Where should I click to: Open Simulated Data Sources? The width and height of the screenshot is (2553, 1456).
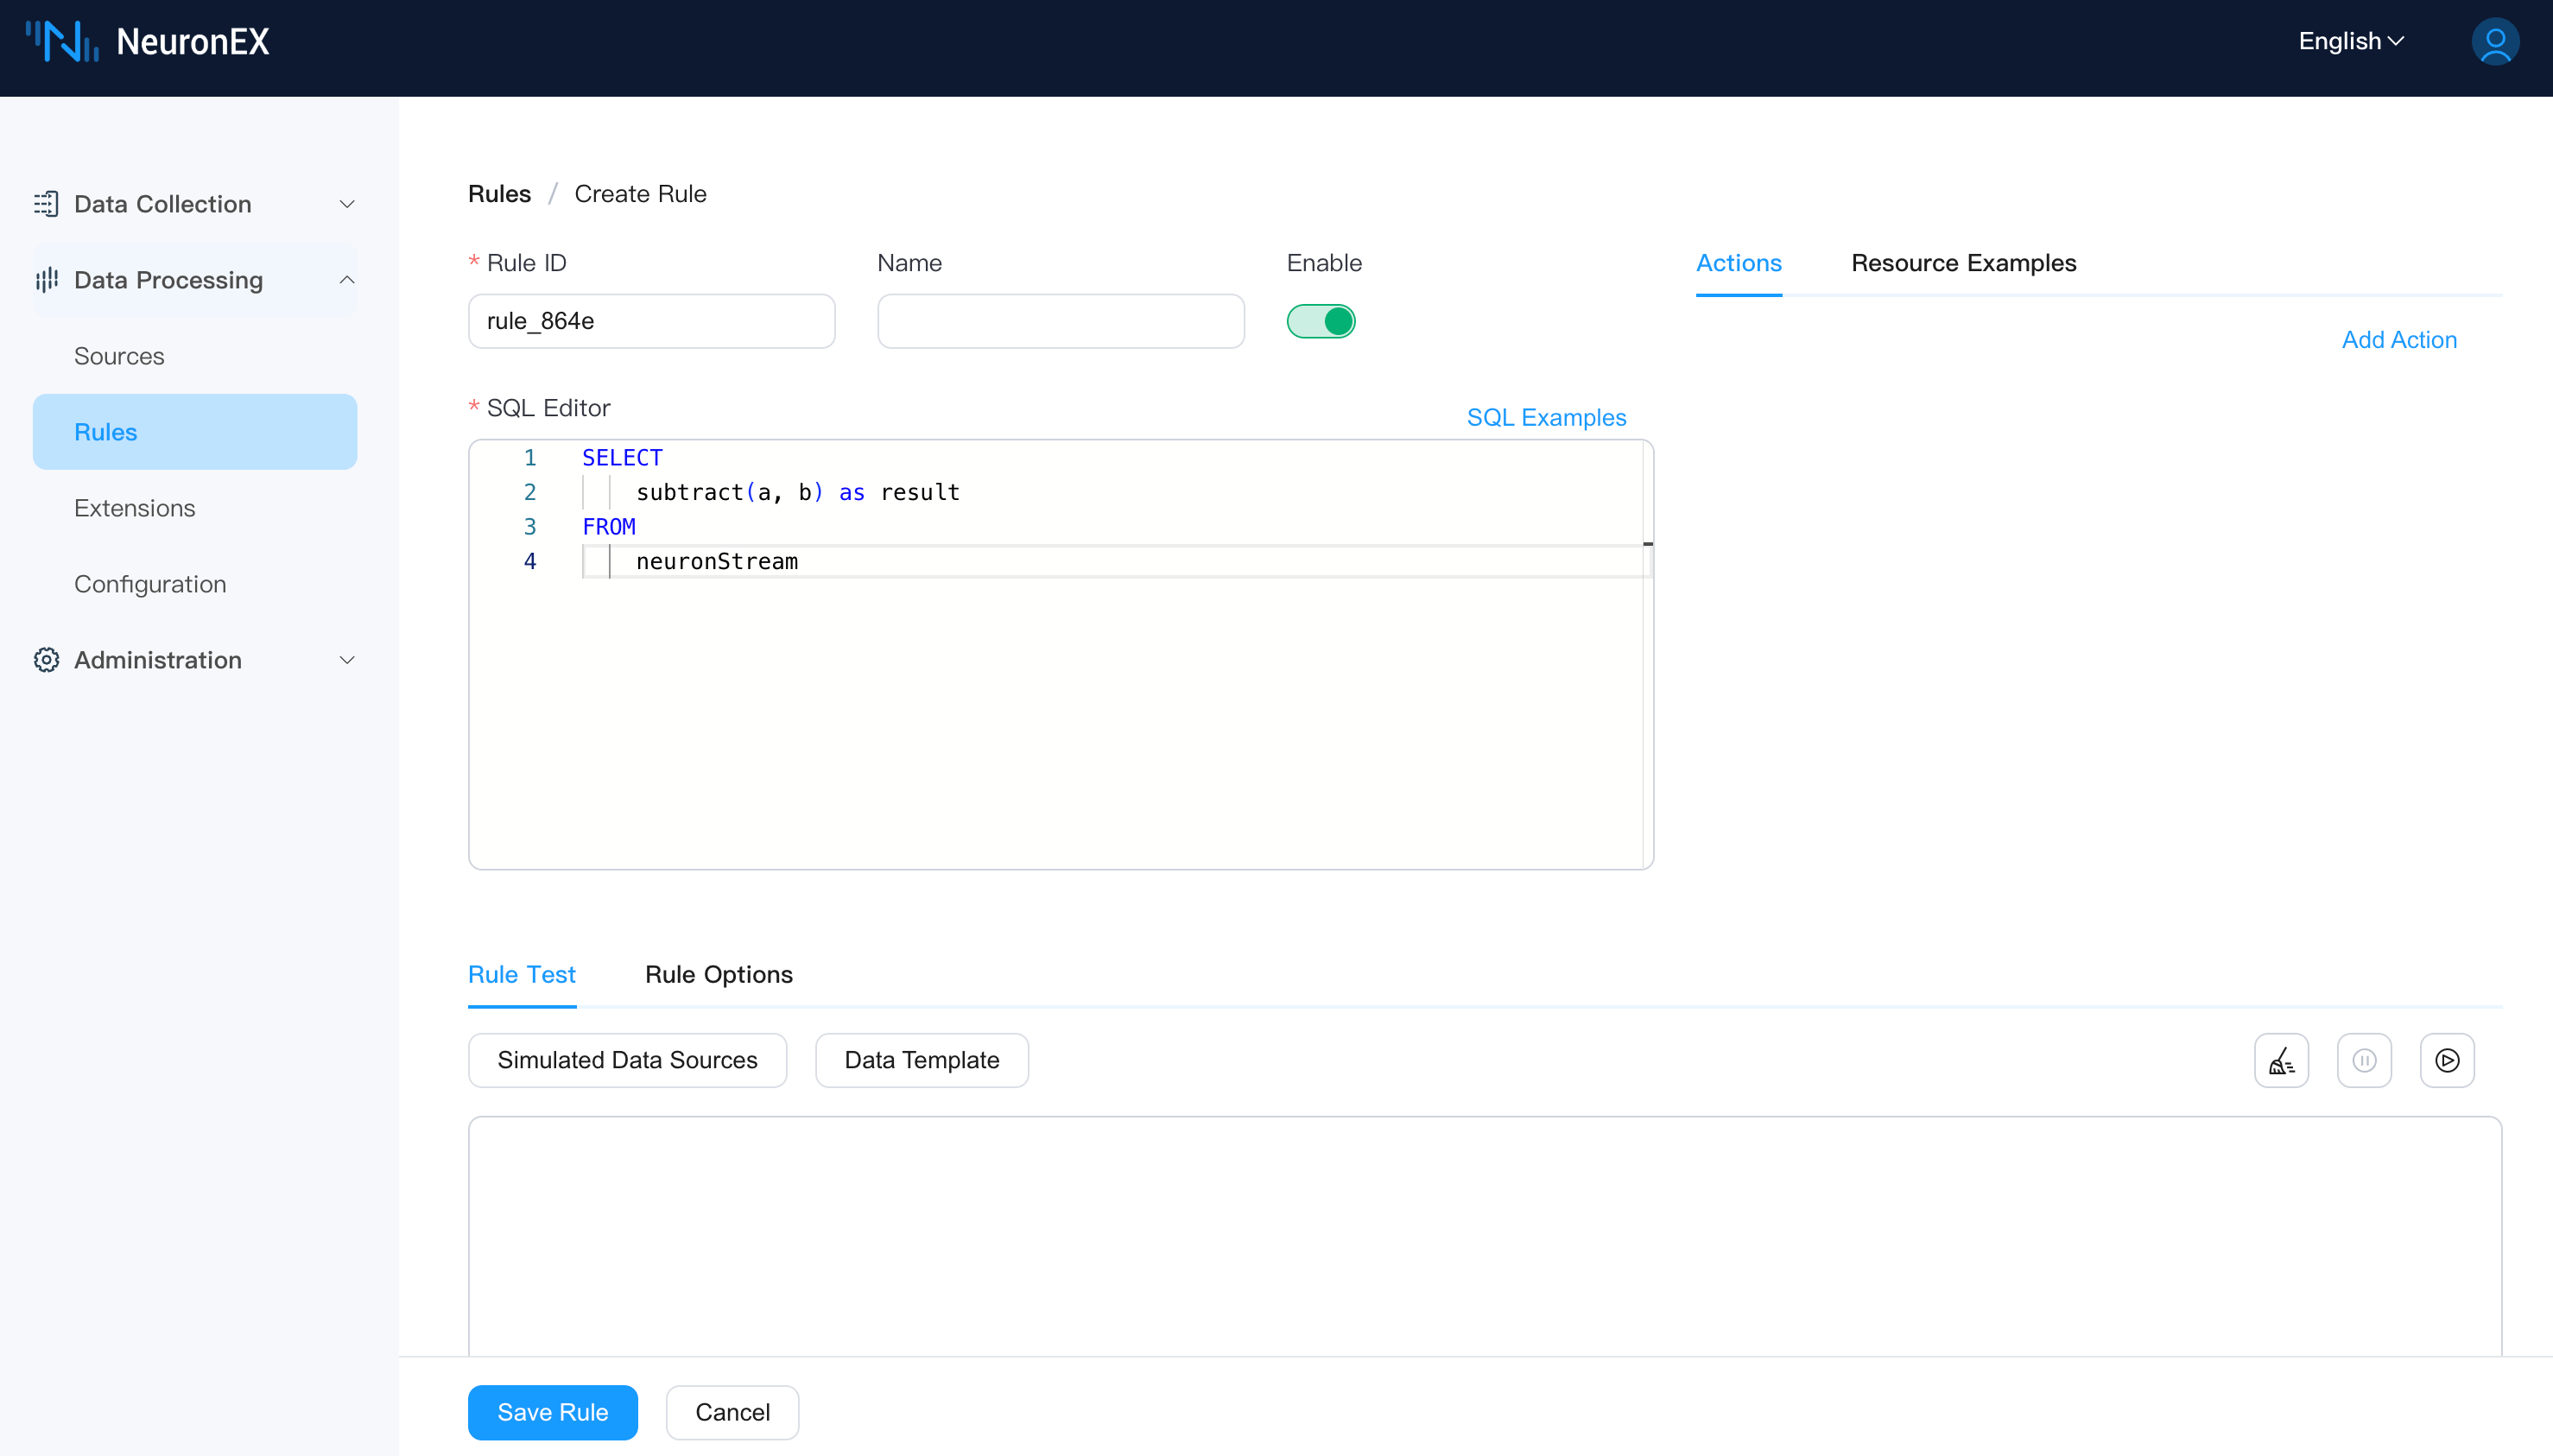click(x=627, y=1060)
